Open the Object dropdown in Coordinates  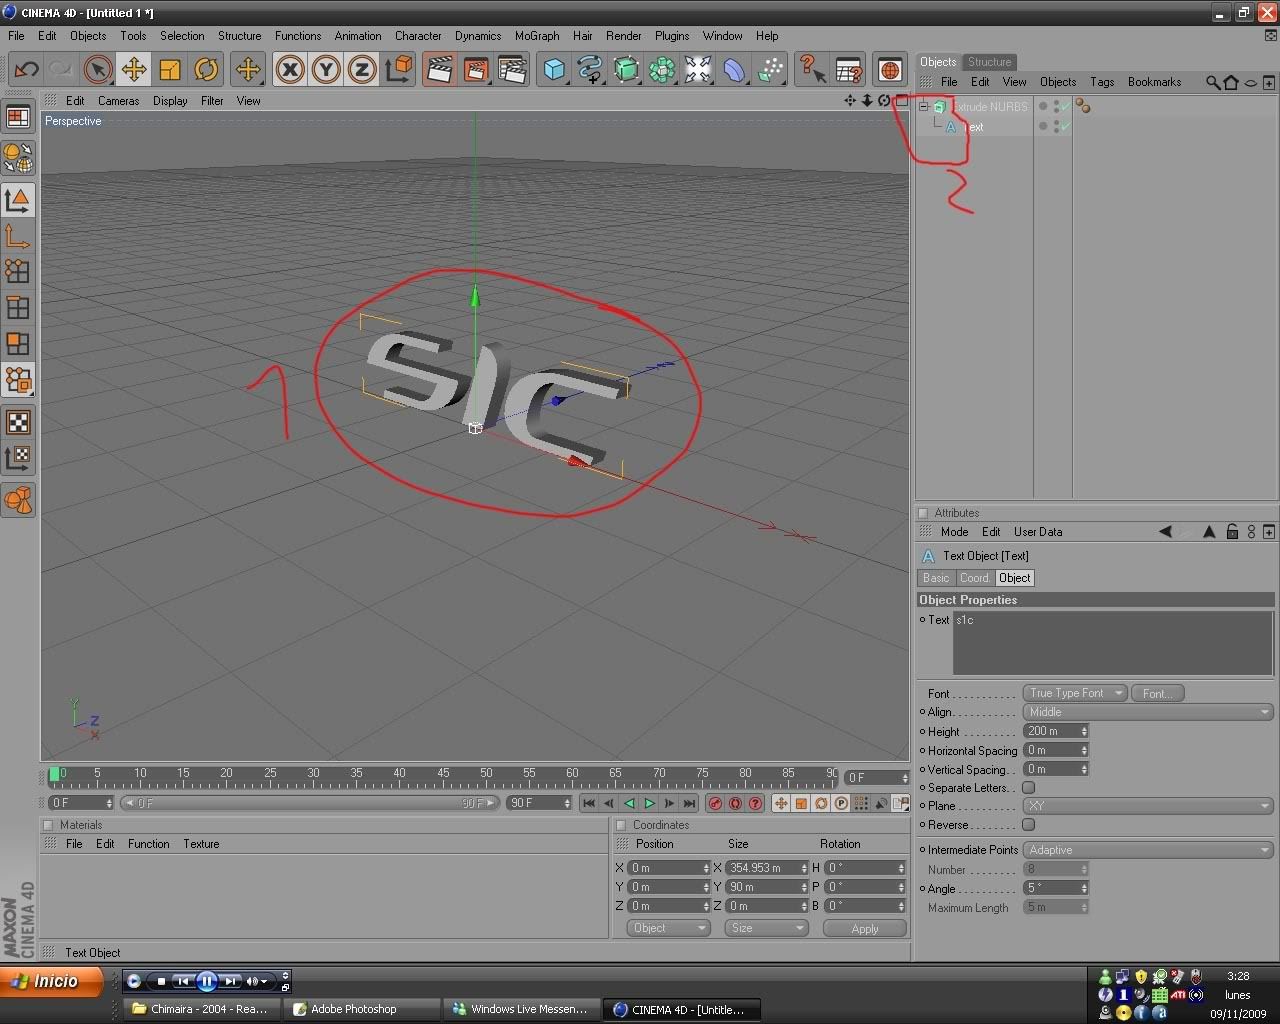[669, 928]
